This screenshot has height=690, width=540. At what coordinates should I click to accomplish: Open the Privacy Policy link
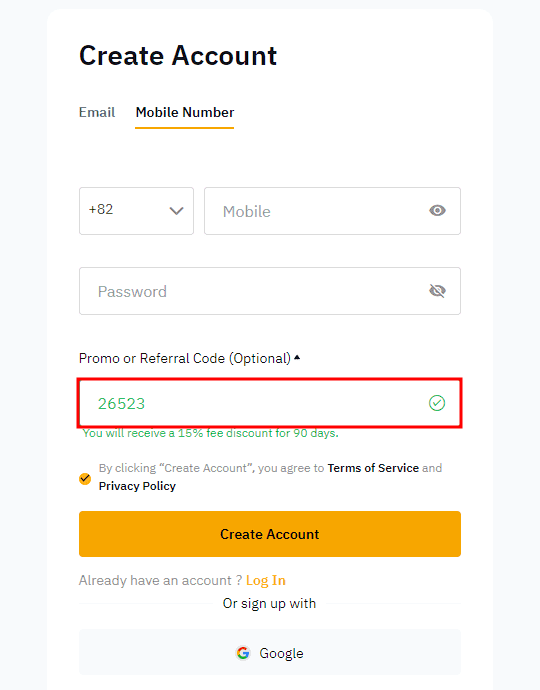[x=137, y=486]
